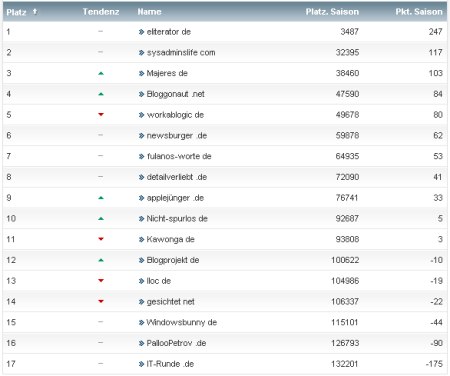
Task: Open the newsburger .de link
Action: pyautogui.click(x=177, y=135)
